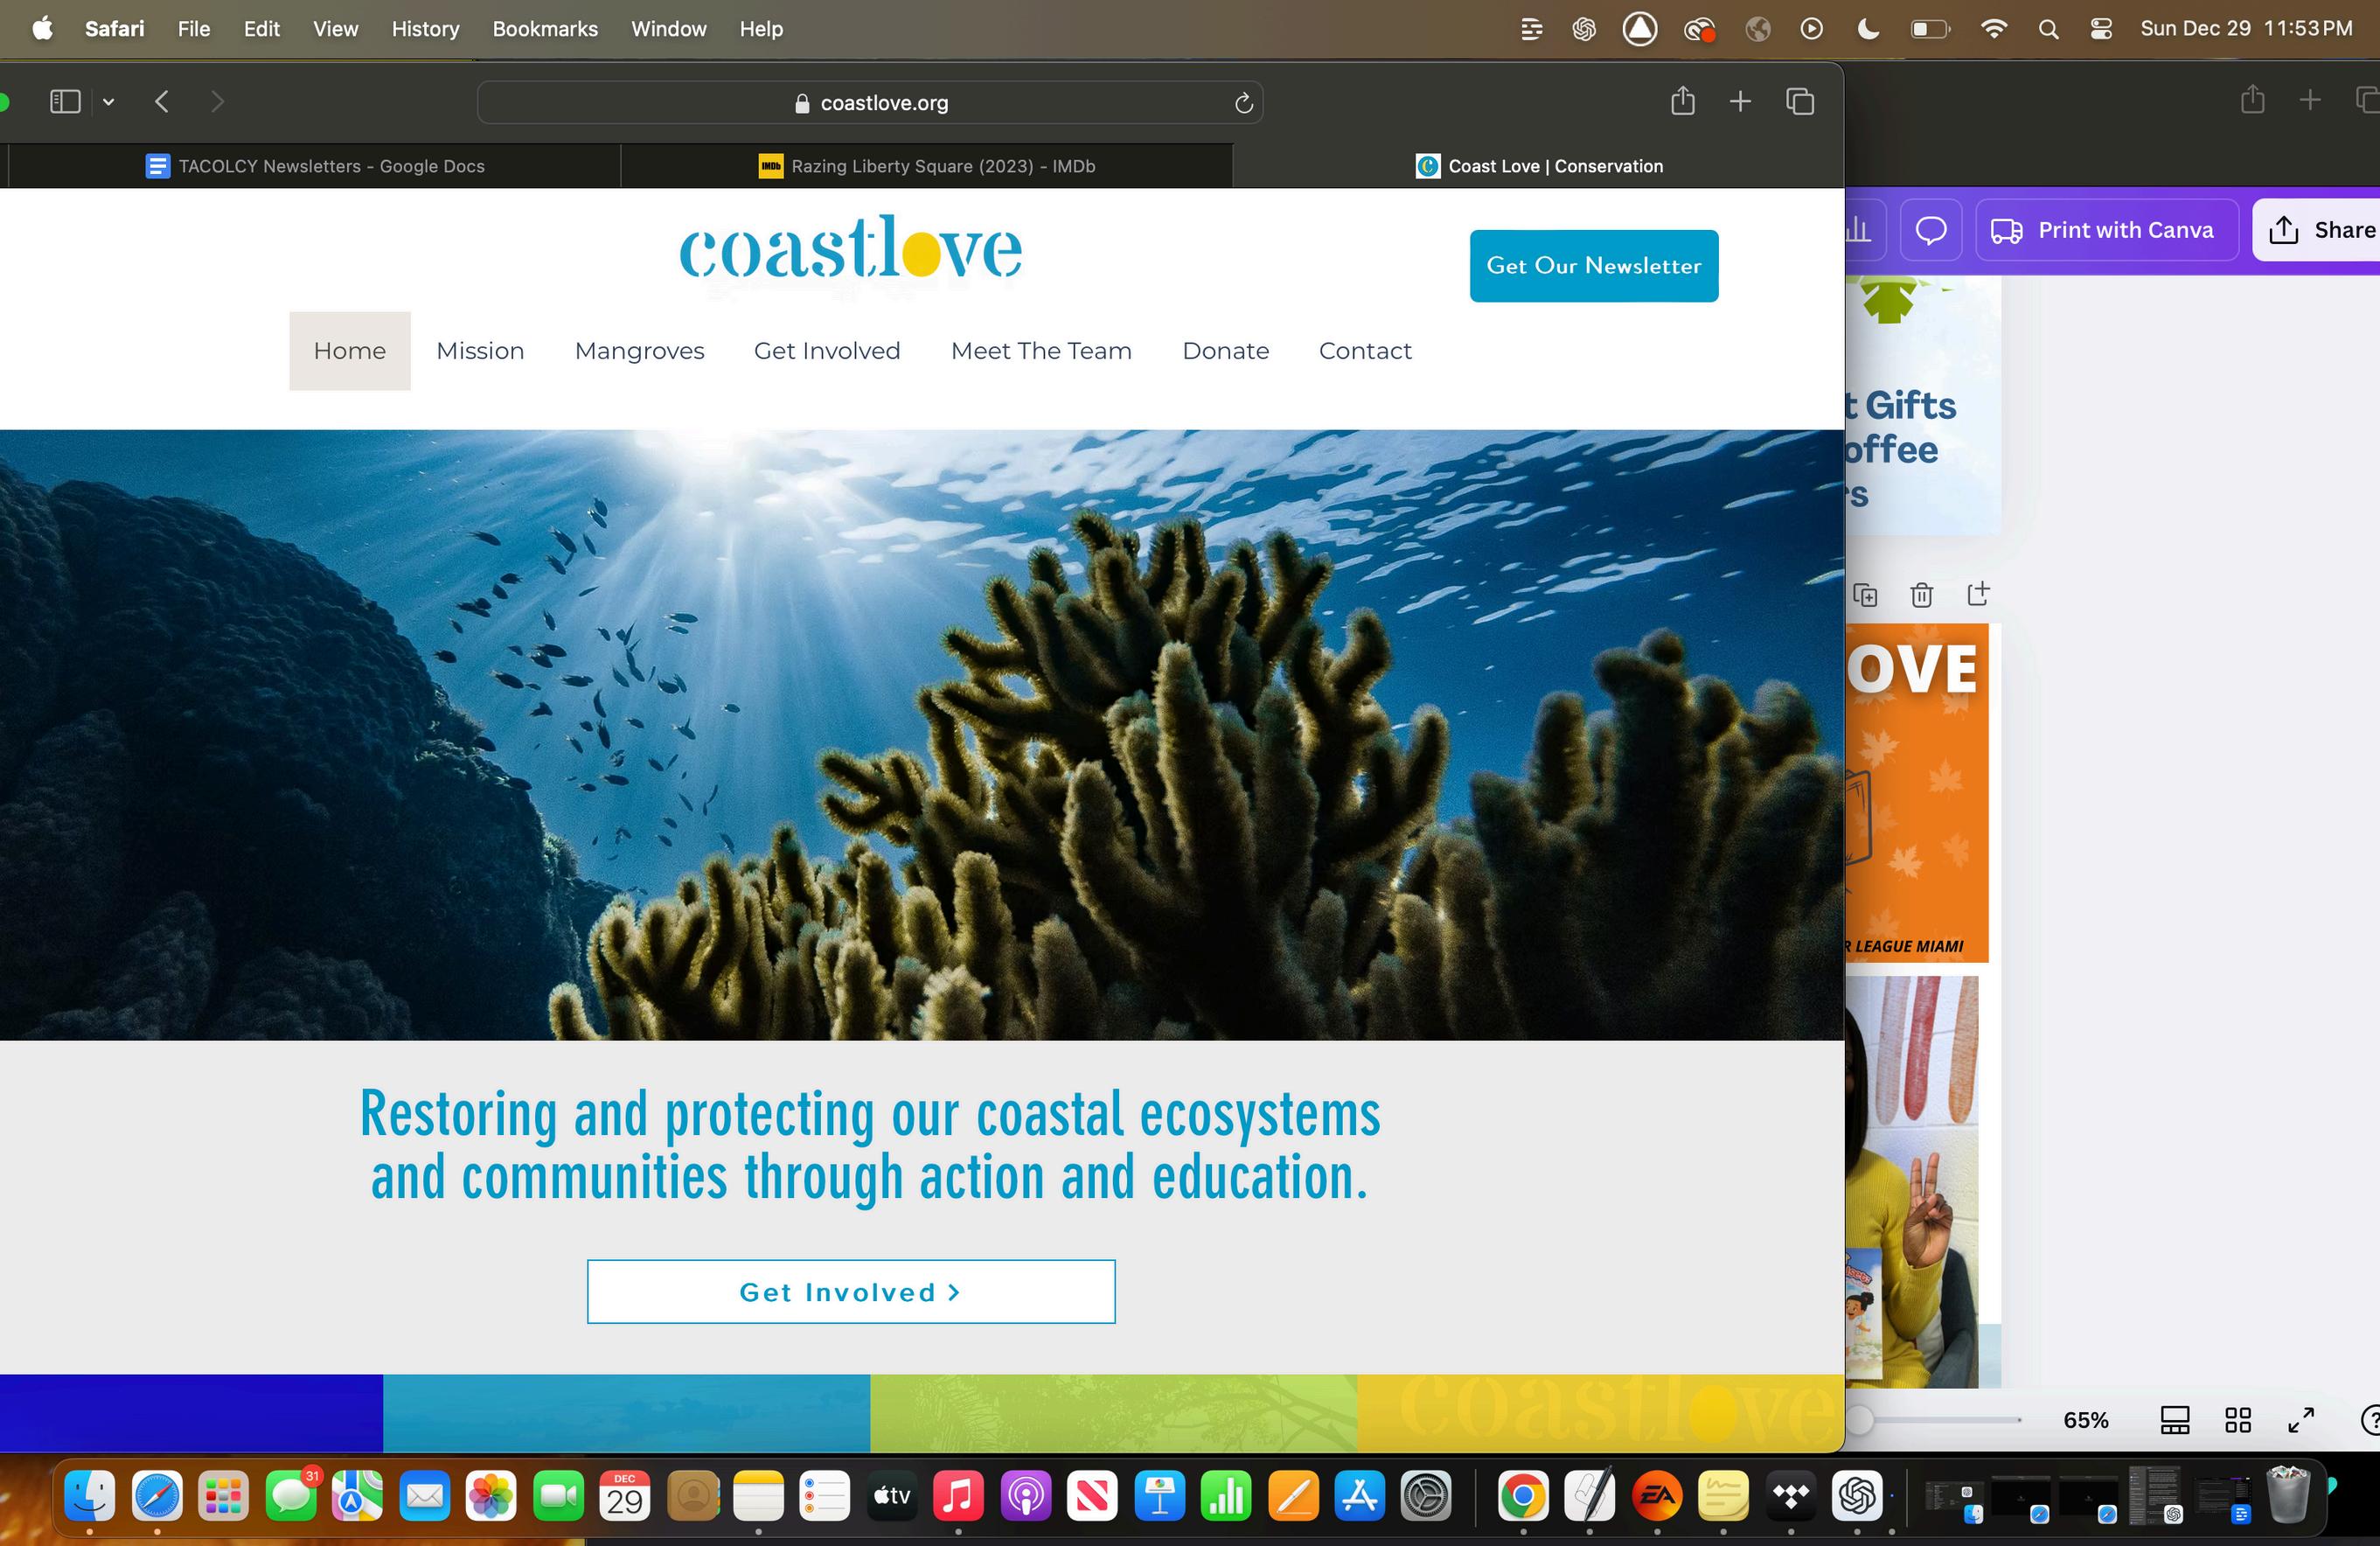Click the coastlove logo
Image resolution: width=2380 pixels, height=1546 pixels.
pos(851,247)
